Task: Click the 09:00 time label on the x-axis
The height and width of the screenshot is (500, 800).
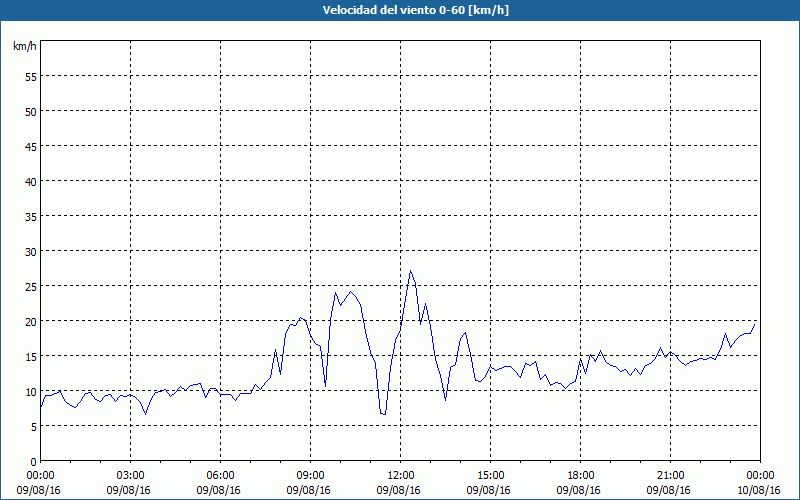Action: click(311, 476)
